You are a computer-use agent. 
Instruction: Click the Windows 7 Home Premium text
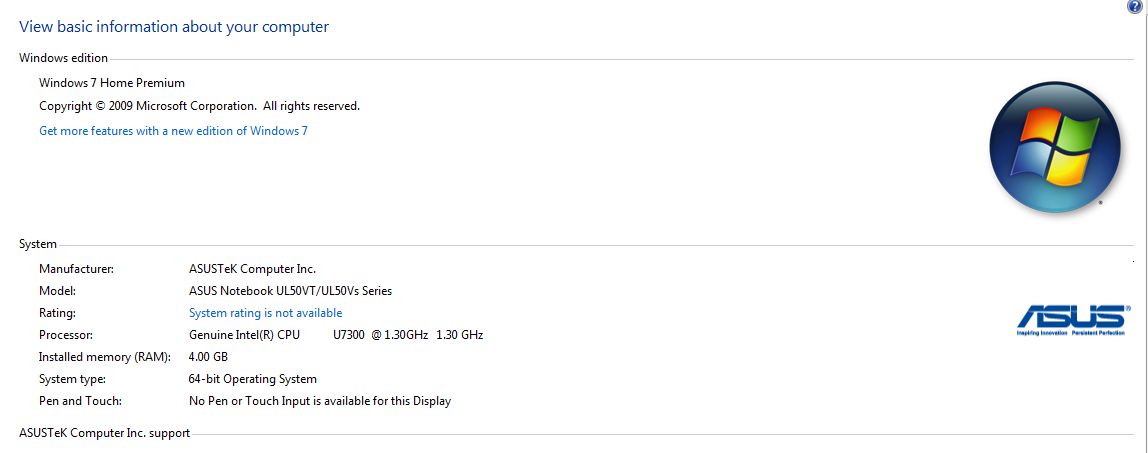[112, 83]
